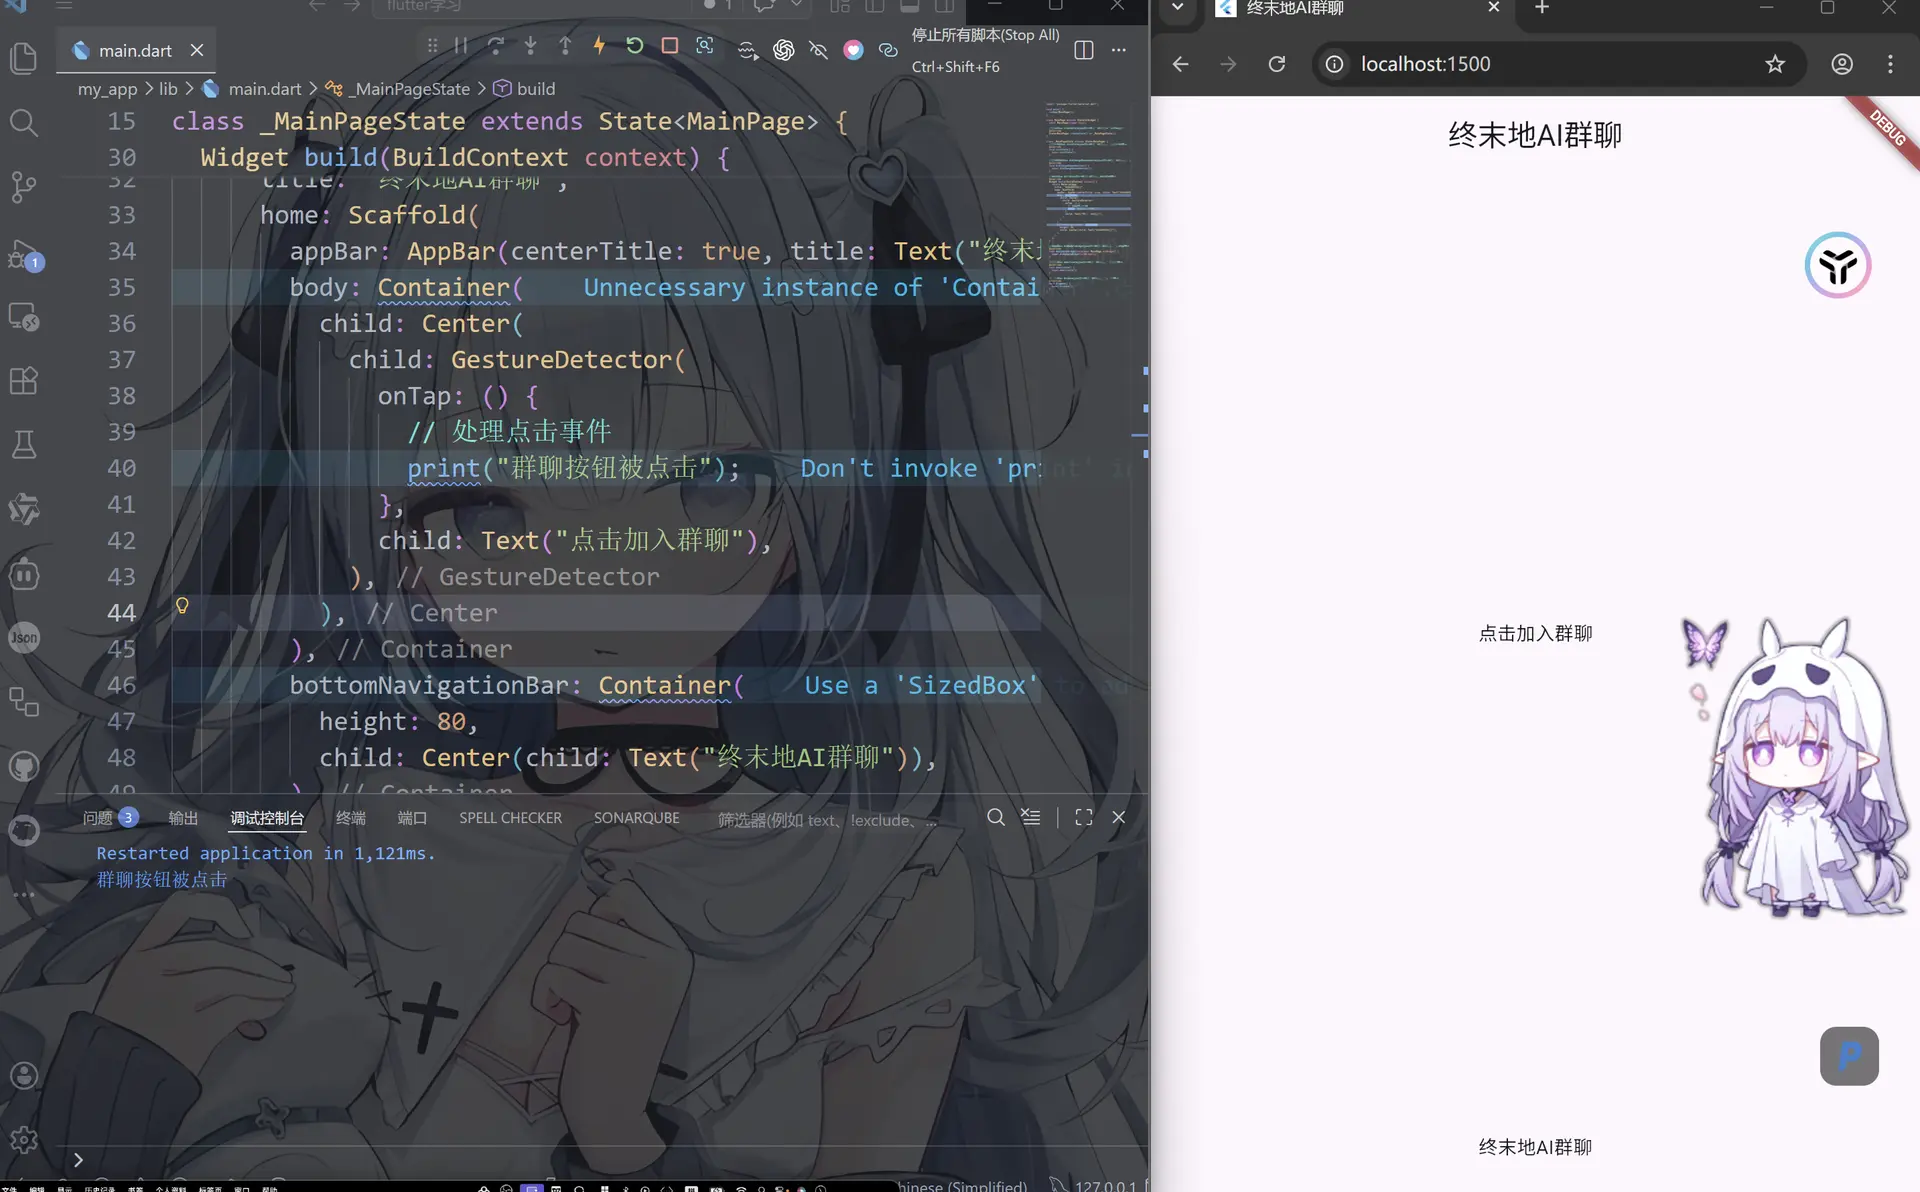Click the 点击加入群聊 text in the app

(x=1535, y=633)
